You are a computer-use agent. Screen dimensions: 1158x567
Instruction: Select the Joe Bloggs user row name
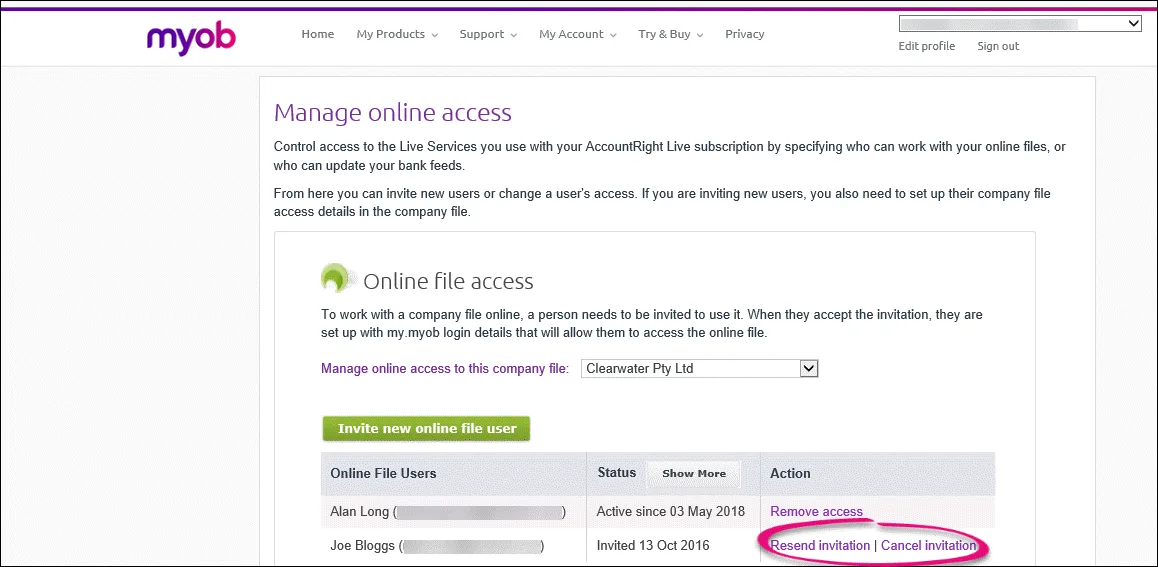coord(437,546)
